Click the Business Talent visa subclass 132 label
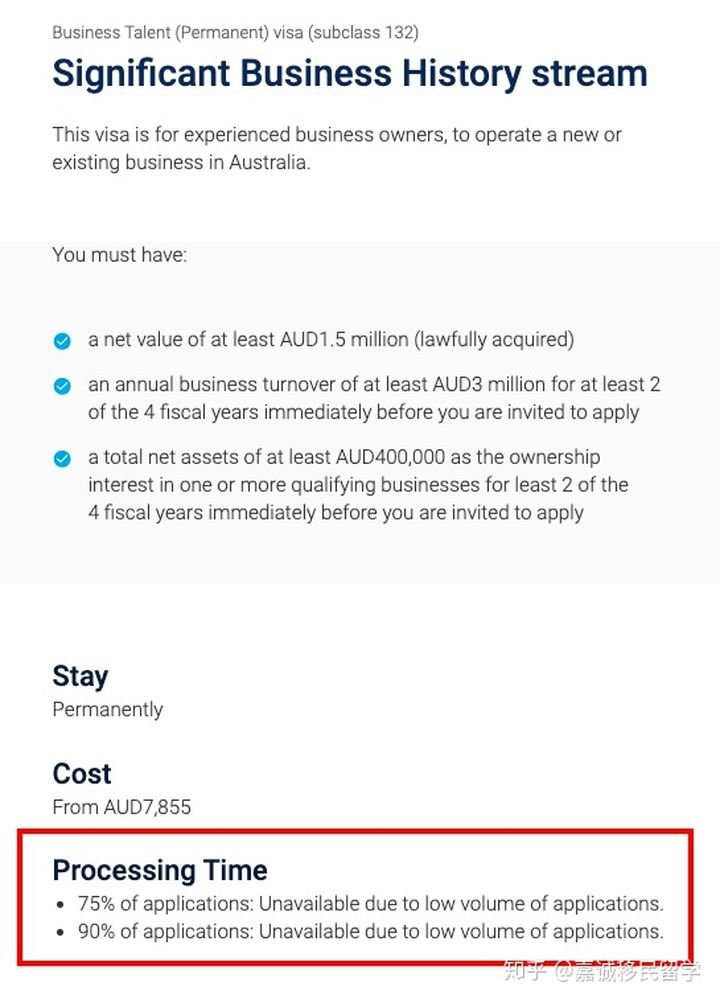Viewport: 720px width, 1003px height. pos(235,32)
